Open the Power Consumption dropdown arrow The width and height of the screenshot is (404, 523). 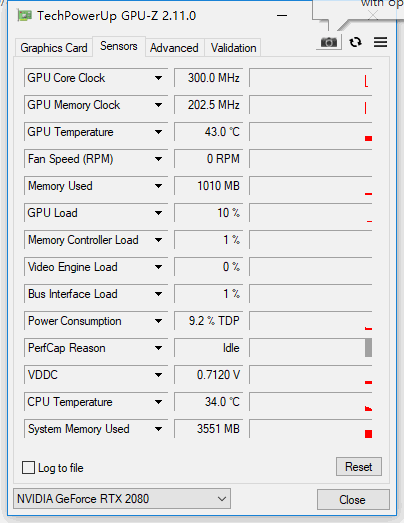tap(158, 321)
